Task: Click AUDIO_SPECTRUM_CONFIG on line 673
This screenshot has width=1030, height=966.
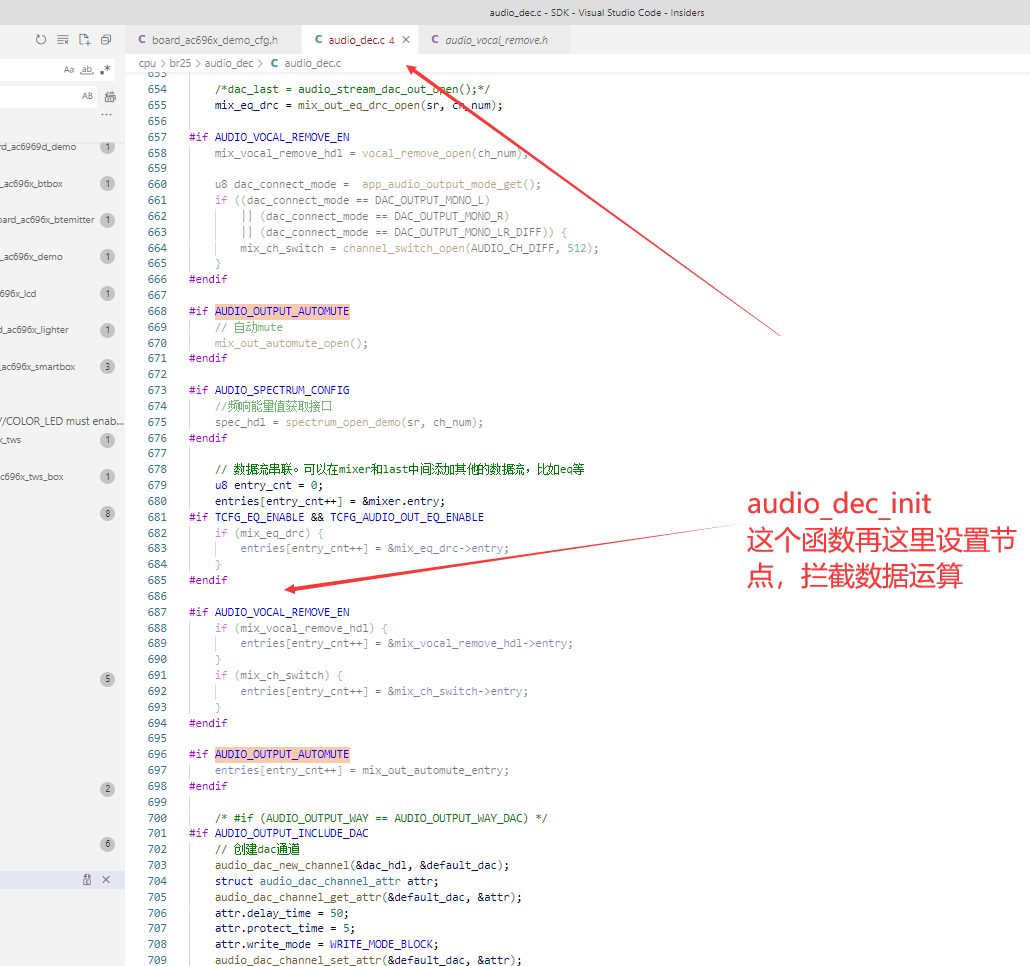Action: [282, 390]
